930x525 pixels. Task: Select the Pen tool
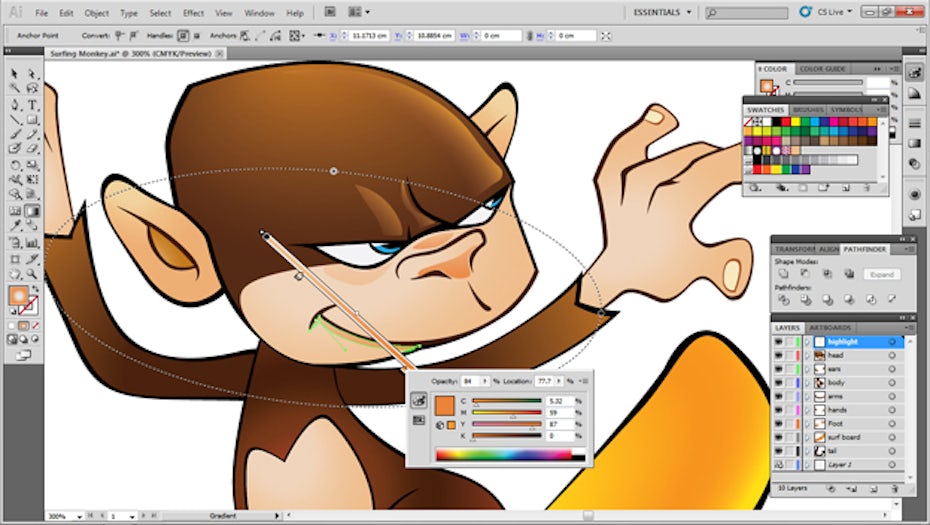click(x=15, y=106)
